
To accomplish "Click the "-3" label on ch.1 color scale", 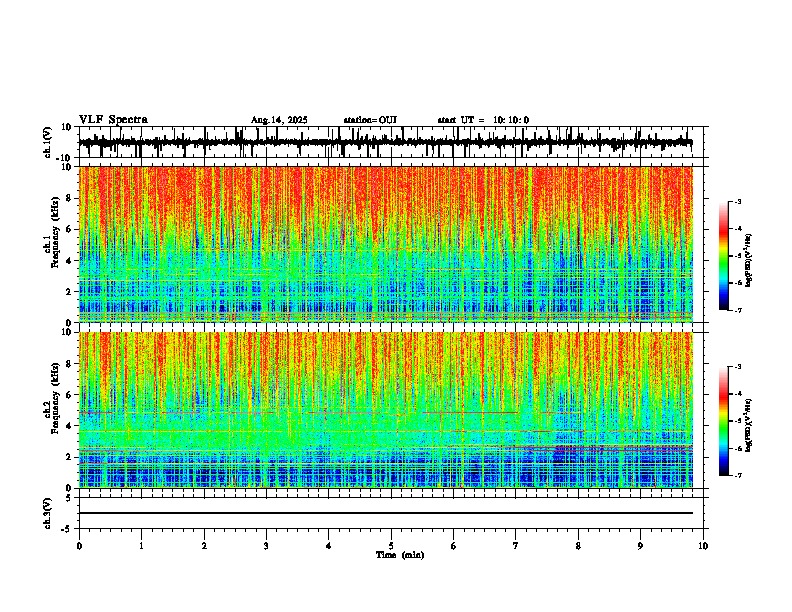I will tap(737, 201).
